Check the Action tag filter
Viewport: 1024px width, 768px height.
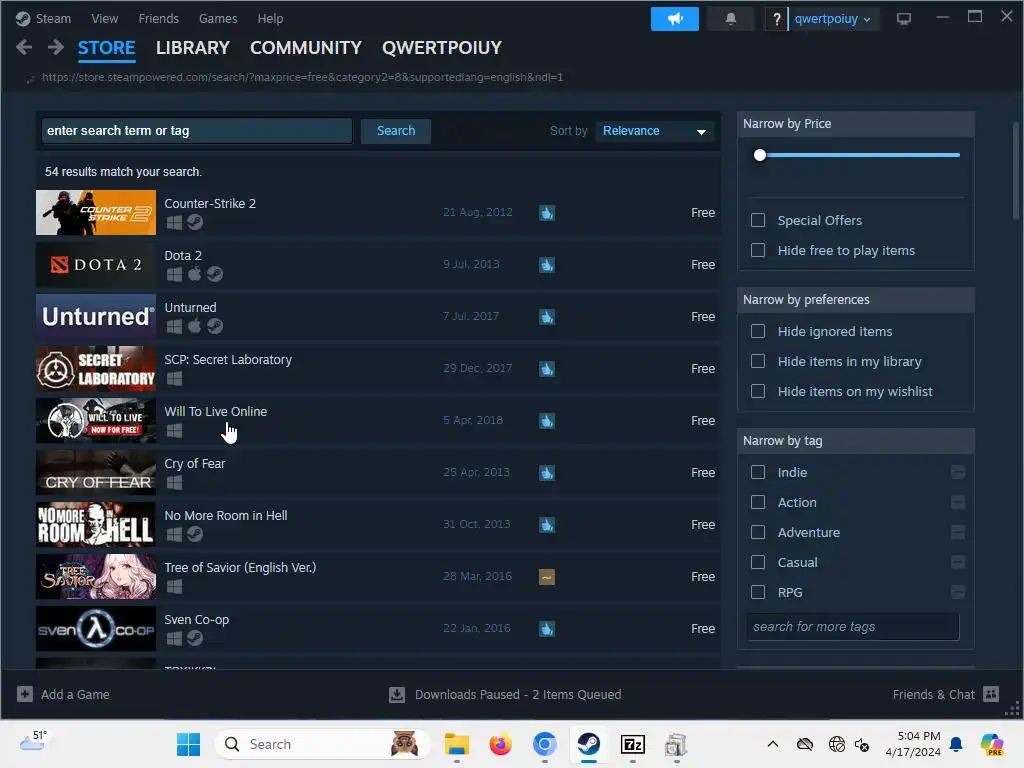(x=758, y=502)
